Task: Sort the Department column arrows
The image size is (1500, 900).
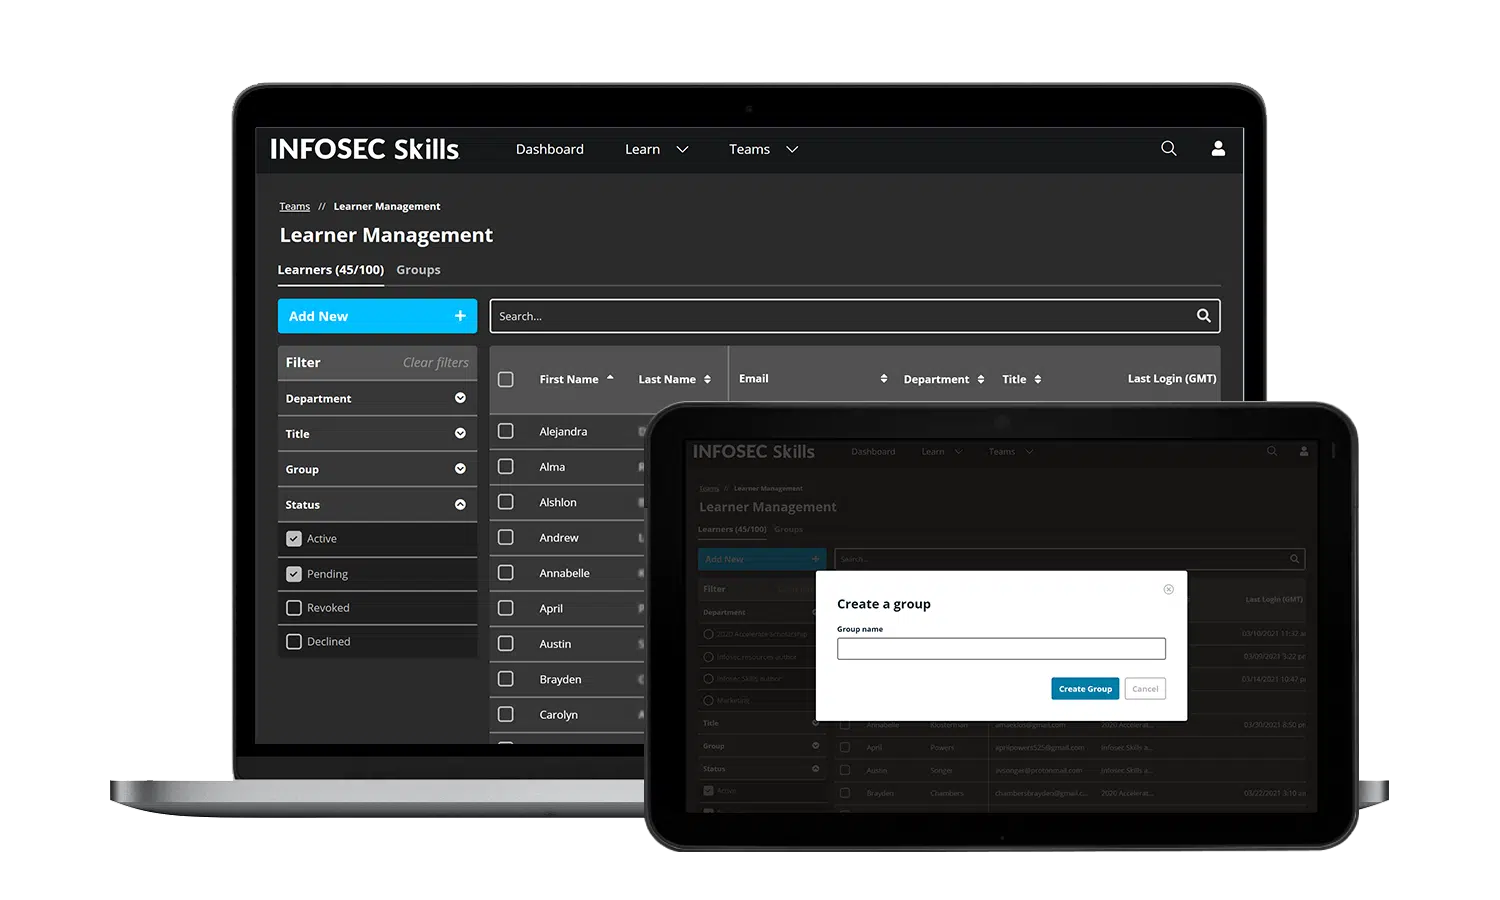Action: click(980, 379)
